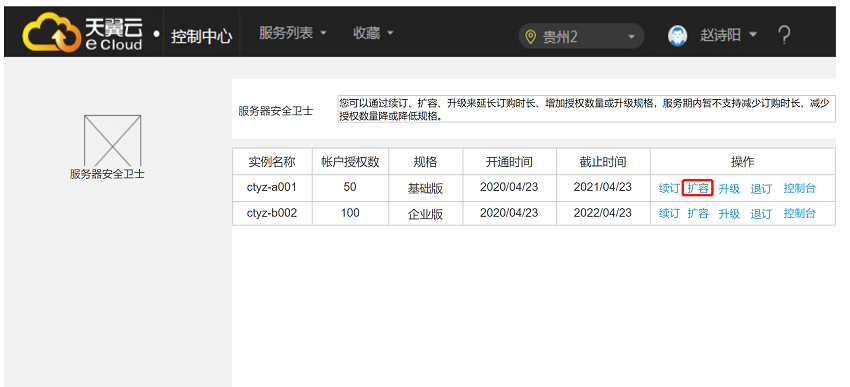Open the 赵诗阳 account dropdown
The width and height of the screenshot is (850, 387).
pos(728,36)
